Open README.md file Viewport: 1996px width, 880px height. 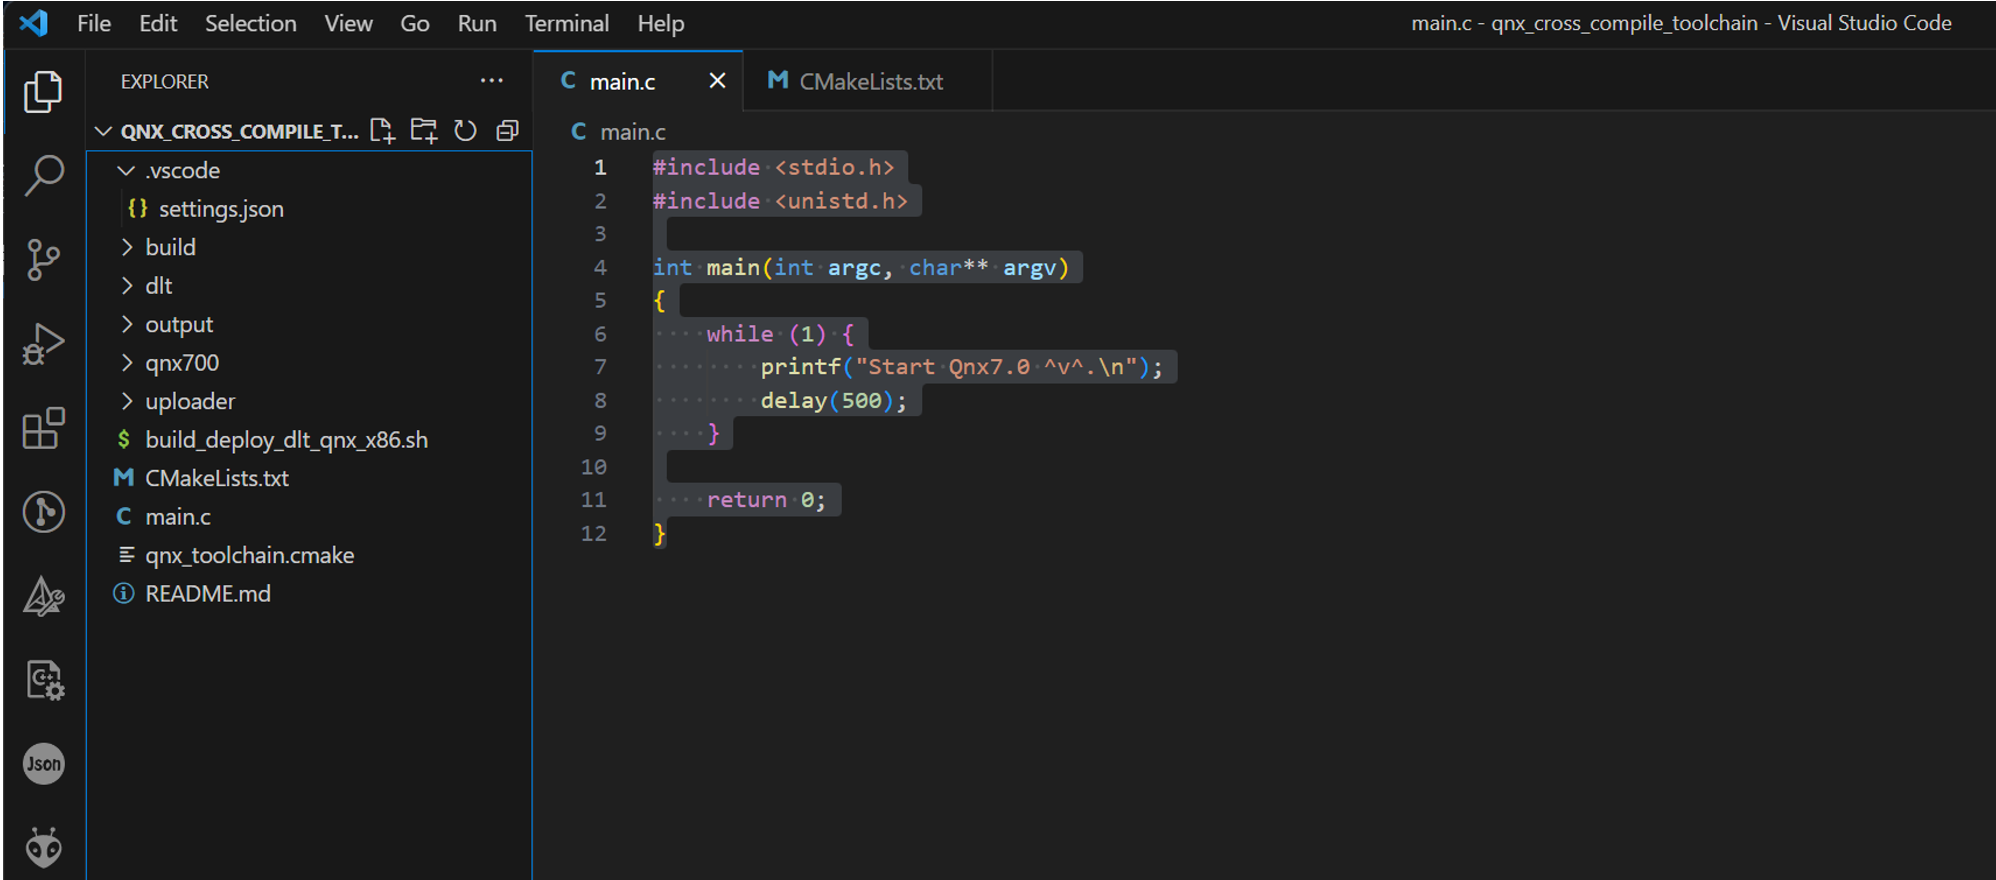pos(309,594)
